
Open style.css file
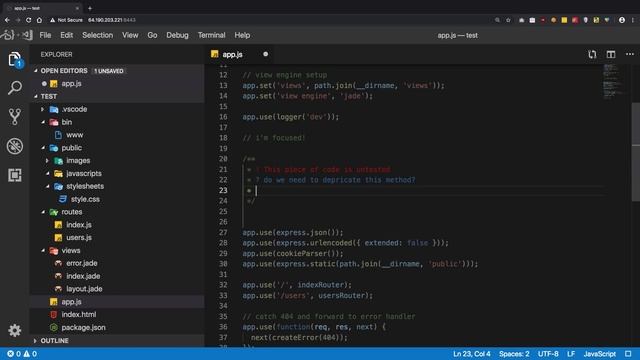coord(85,199)
